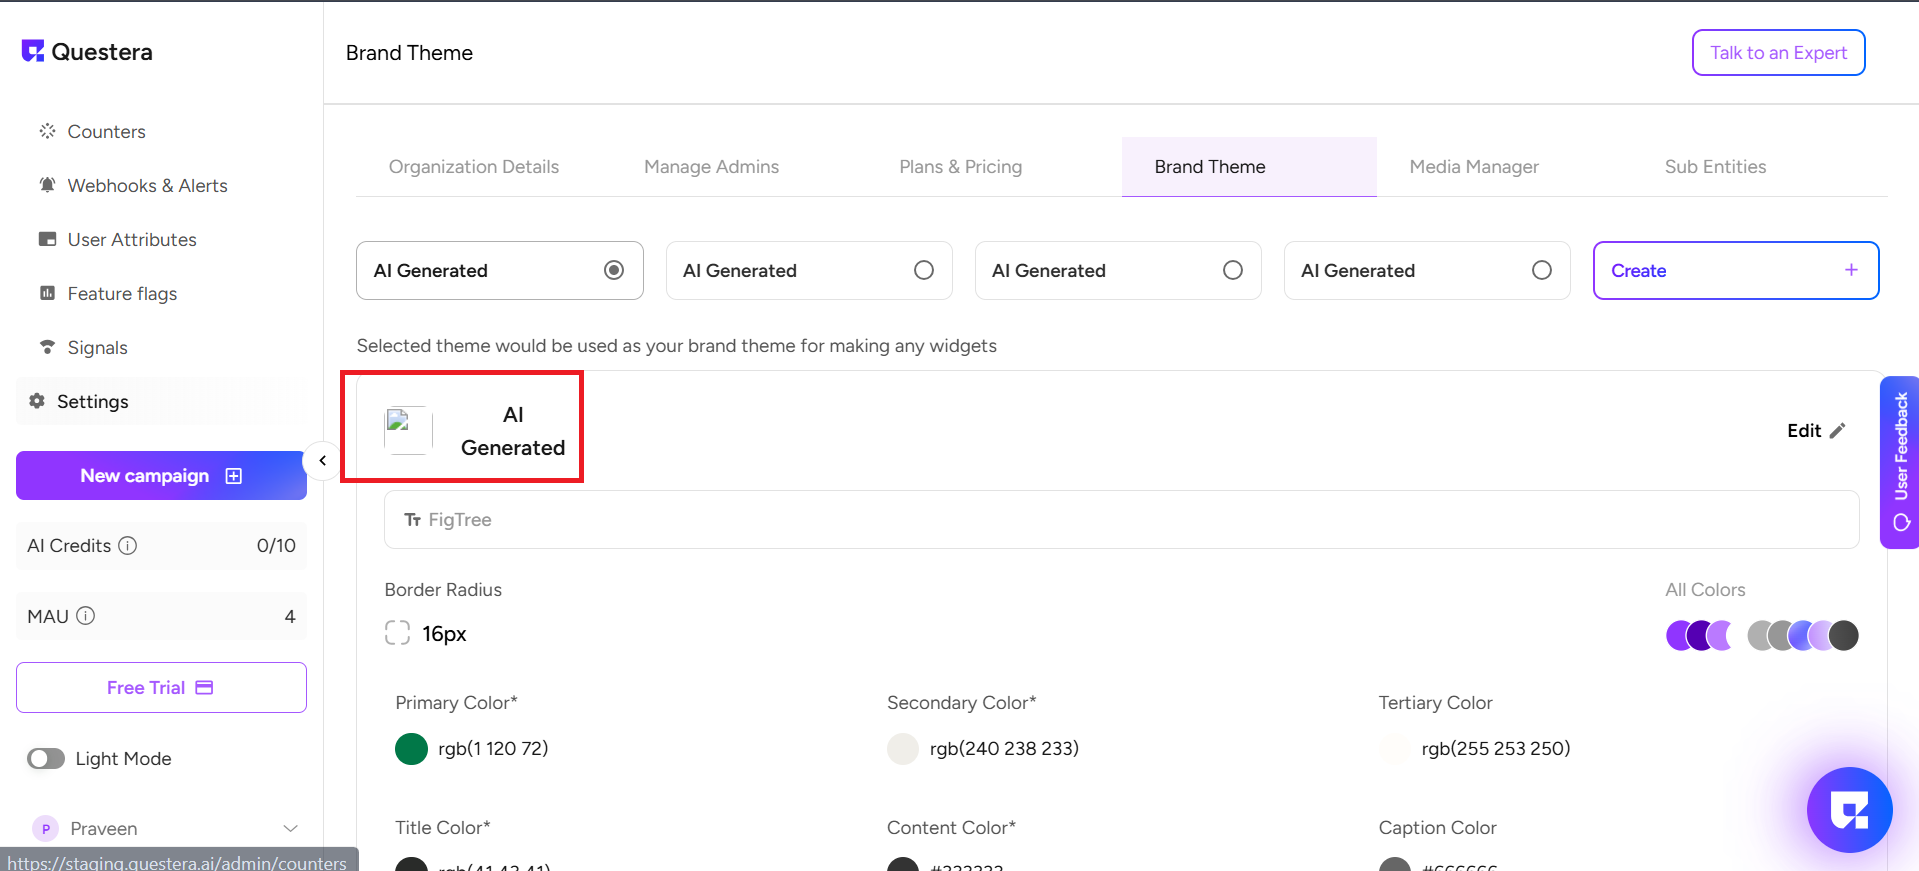Click the Questera logo icon
This screenshot has width=1919, height=871.
(33, 51)
